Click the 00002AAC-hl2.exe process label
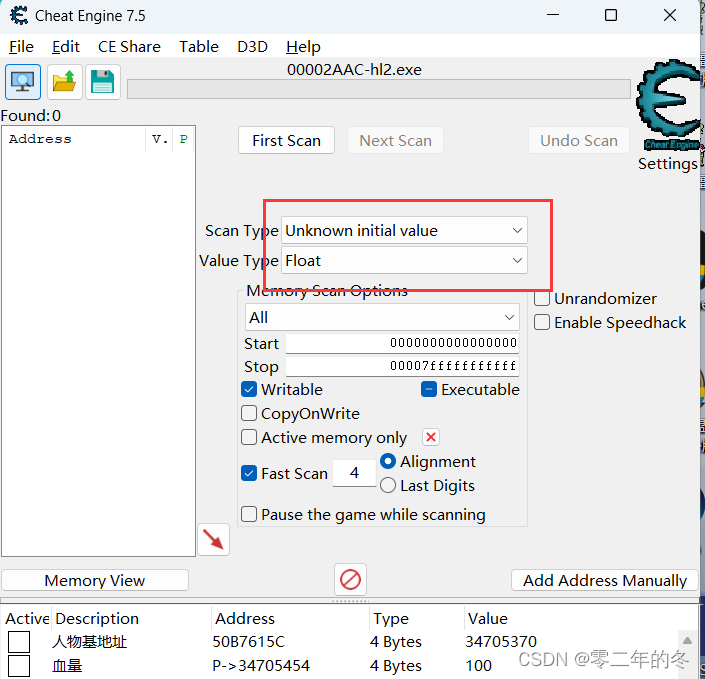 pos(354,70)
